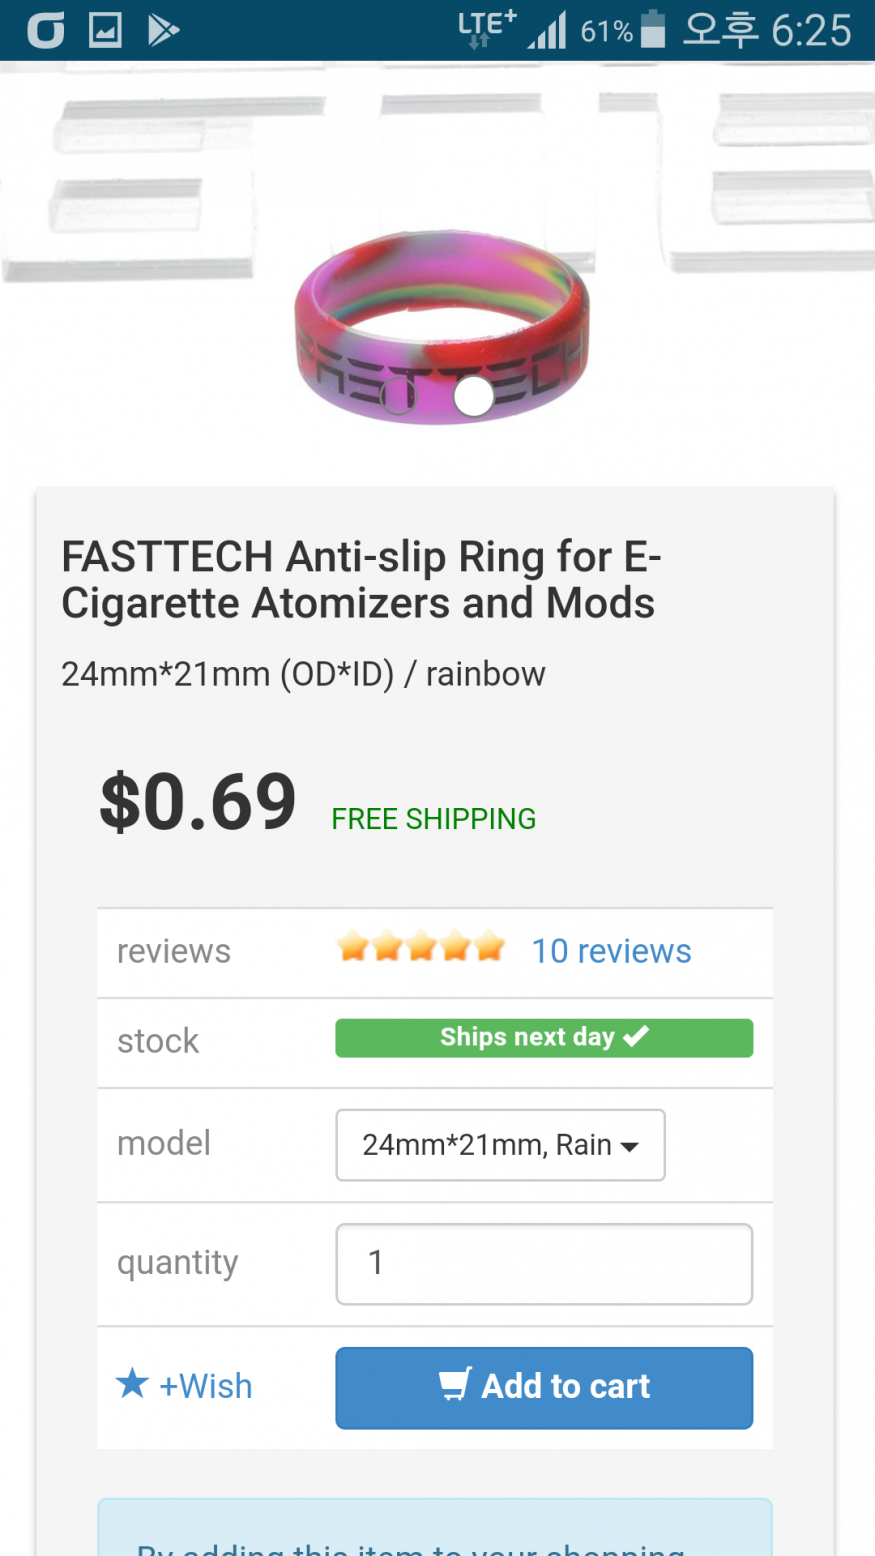Open the 10 reviews link
The image size is (875, 1556).
[611, 951]
